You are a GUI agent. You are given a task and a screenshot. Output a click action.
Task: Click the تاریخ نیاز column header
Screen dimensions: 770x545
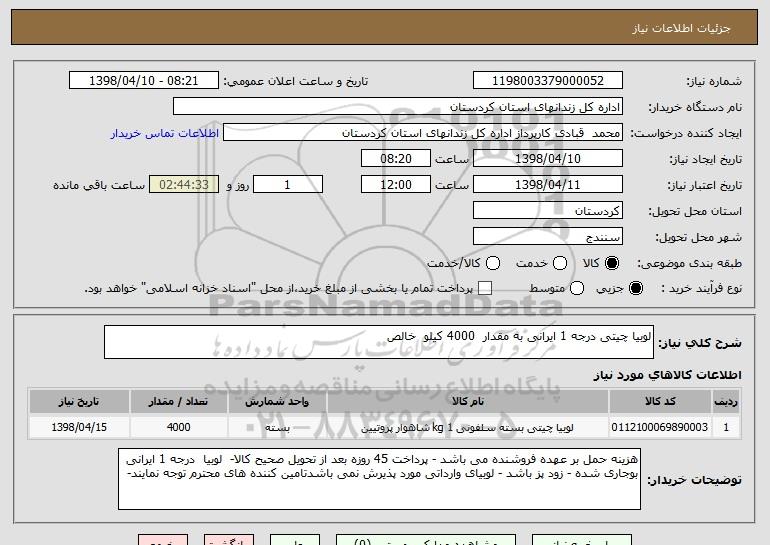point(79,402)
